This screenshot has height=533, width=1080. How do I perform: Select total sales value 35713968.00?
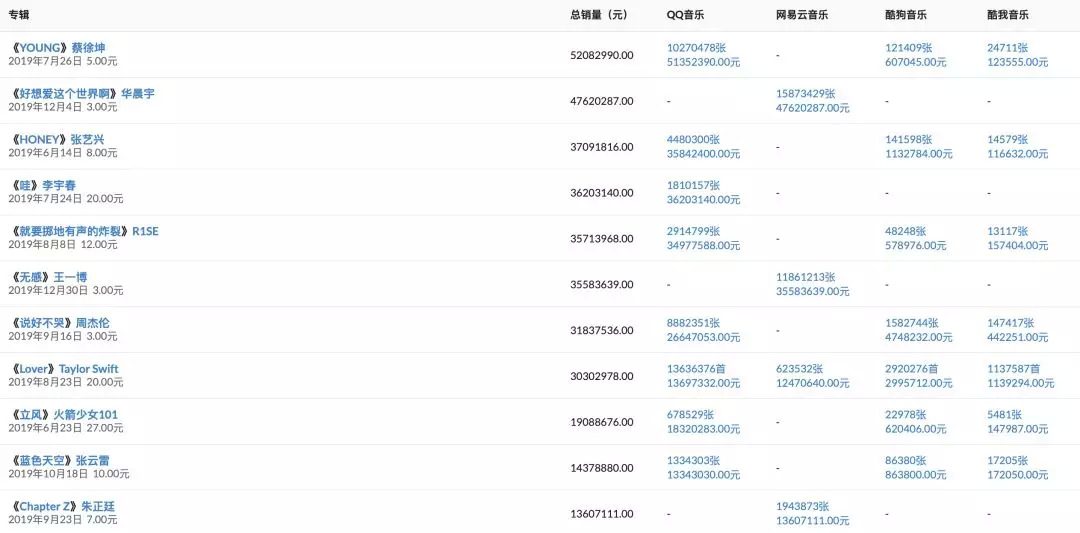click(x=602, y=238)
